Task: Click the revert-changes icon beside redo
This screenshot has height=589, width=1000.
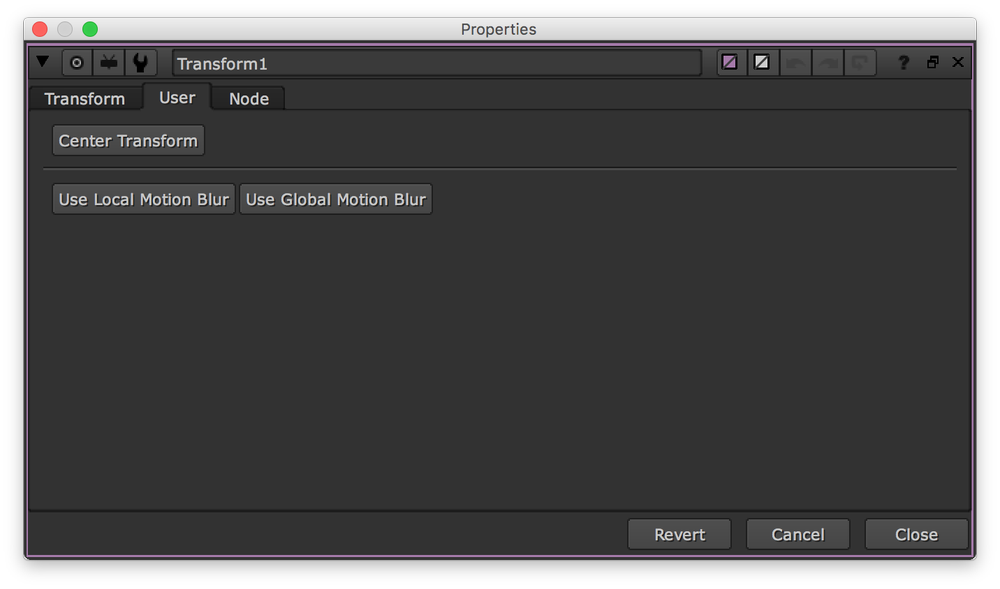Action: coord(860,62)
